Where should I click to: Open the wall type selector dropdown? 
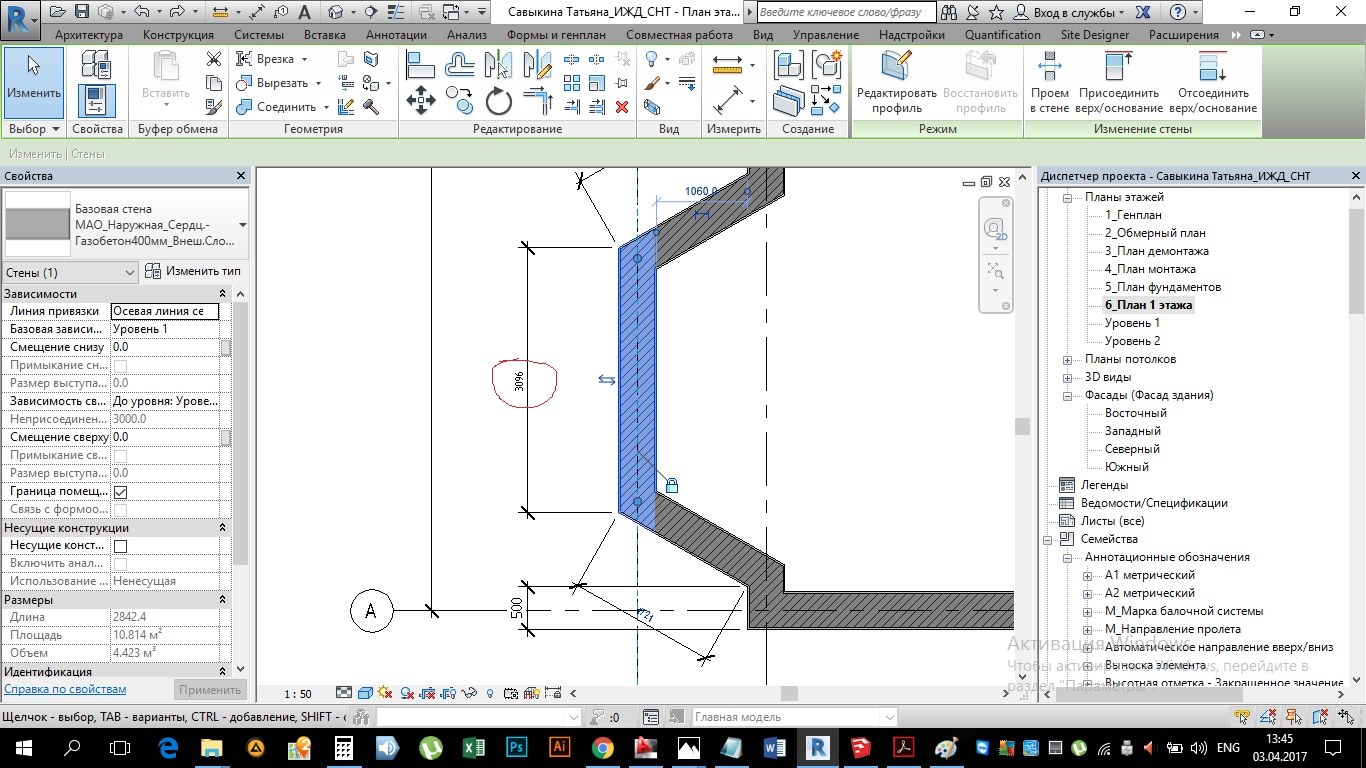[x=242, y=225]
